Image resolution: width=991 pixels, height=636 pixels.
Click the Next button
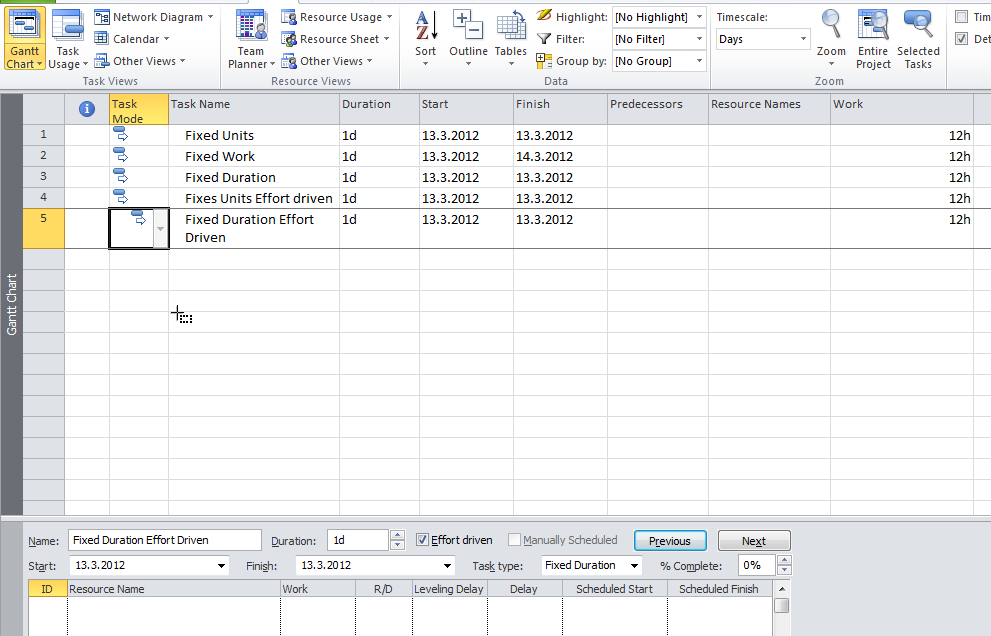[753, 541]
